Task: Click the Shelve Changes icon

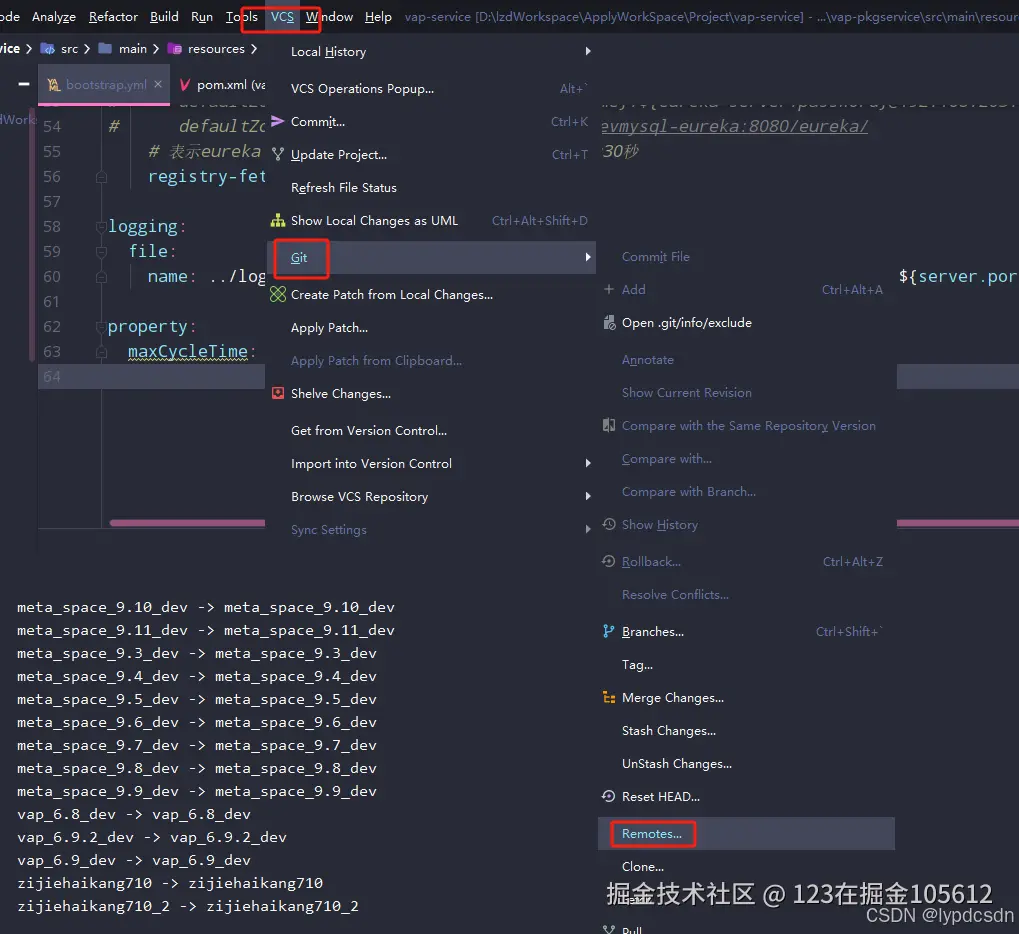Action: click(x=277, y=393)
